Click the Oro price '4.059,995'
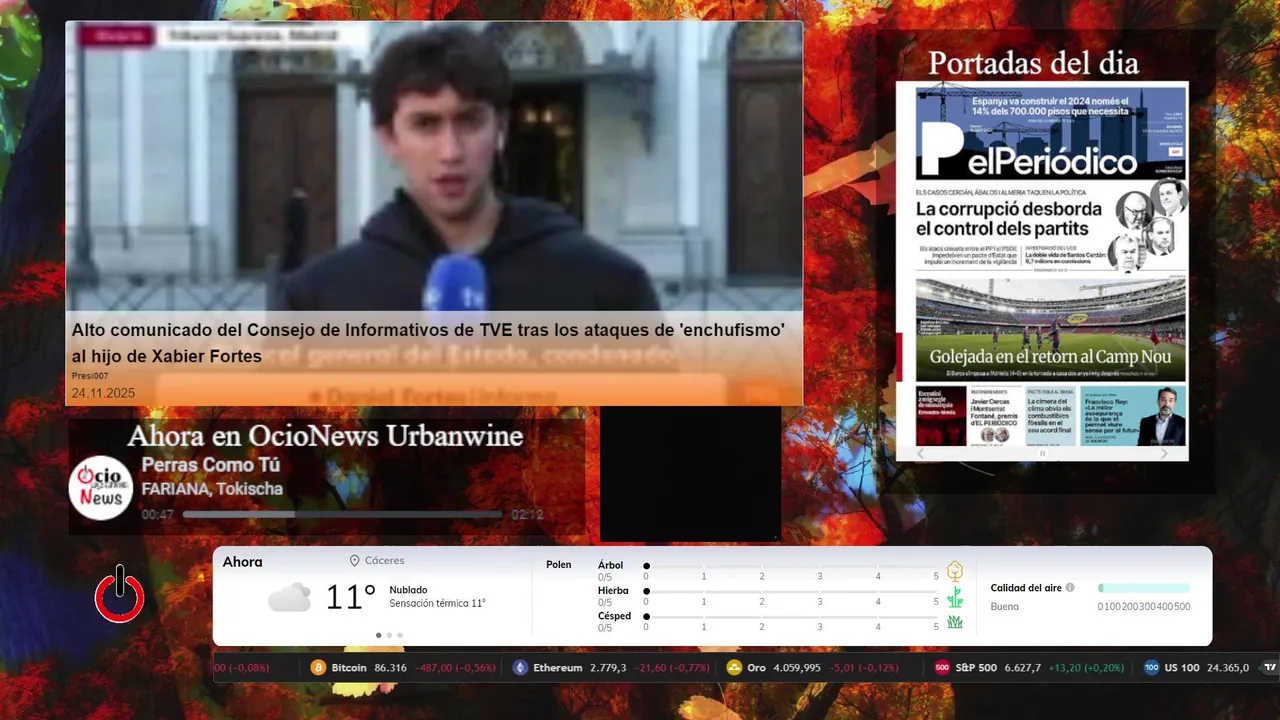The width and height of the screenshot is (1280, 720). [x=797, y=668]
